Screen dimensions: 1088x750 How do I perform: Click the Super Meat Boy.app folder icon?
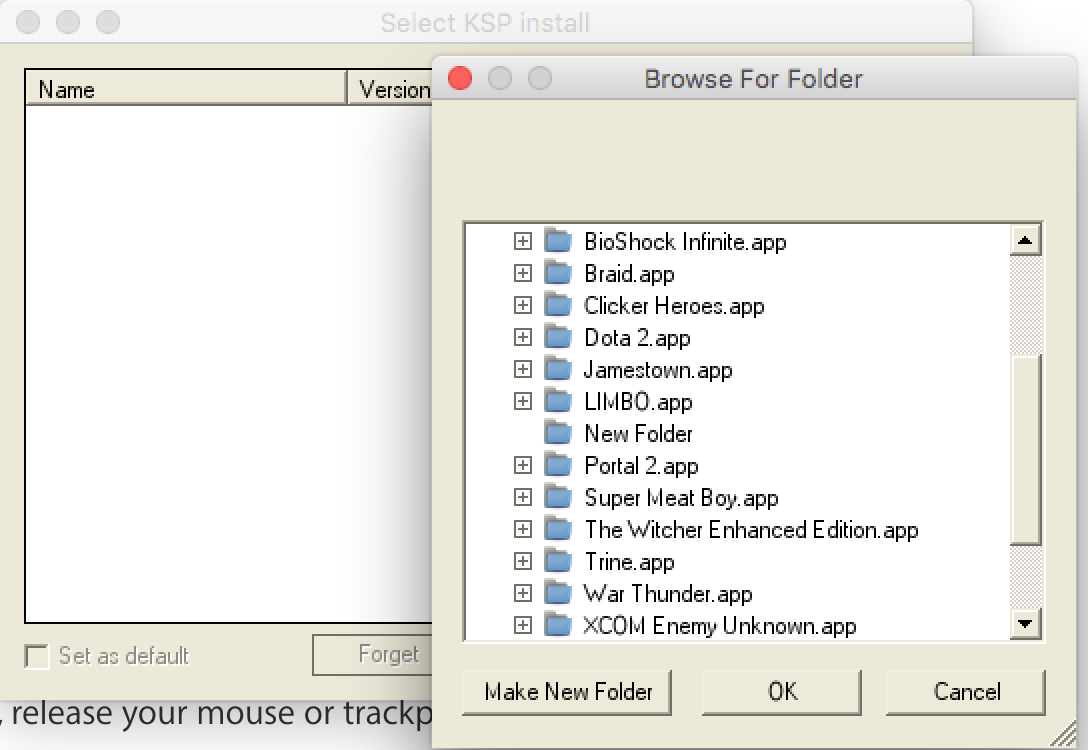click(x=558, y=497)
